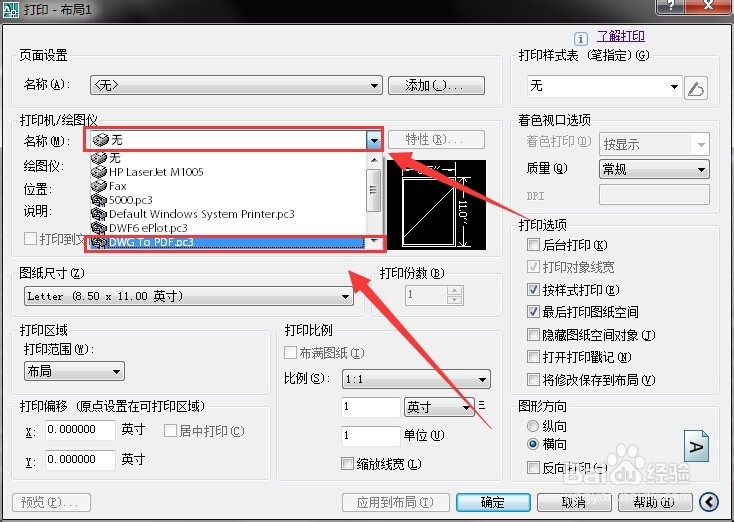Toggle the 后台打印 checkbox
The width and height of the screenshot is (734, 522).
pyautogui.click(x=533, y=244)
